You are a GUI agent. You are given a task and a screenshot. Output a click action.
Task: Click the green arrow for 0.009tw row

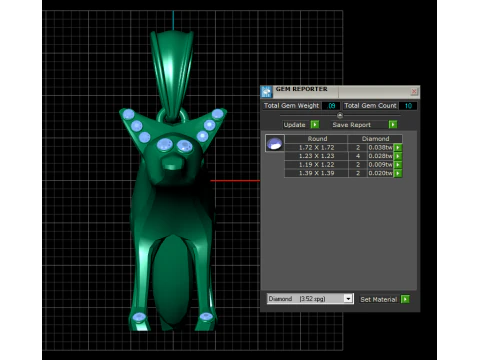click(398, 165)
